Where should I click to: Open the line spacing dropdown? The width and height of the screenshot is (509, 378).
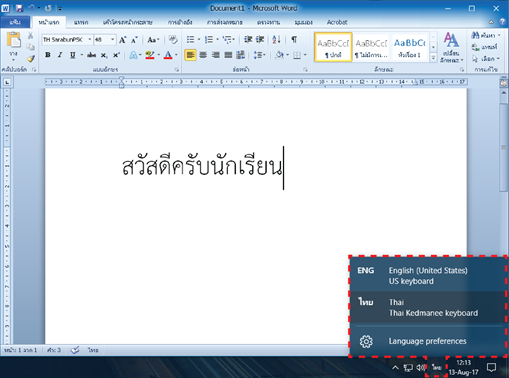coord(259,55)
